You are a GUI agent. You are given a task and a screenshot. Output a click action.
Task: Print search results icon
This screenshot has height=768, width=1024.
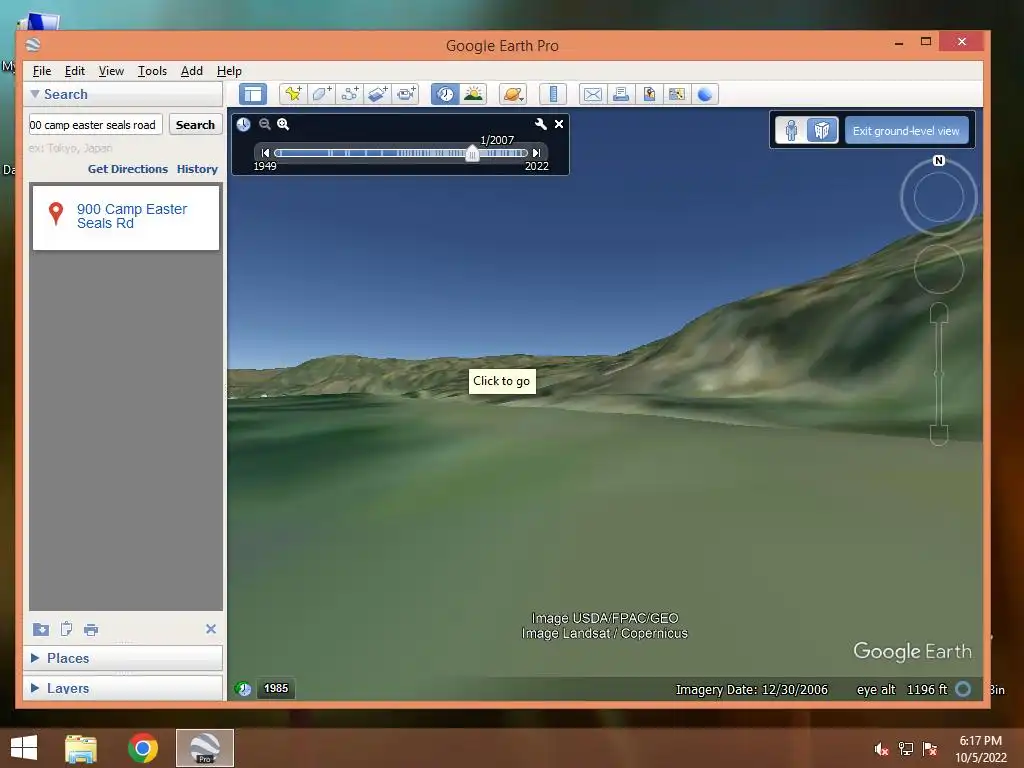[x=91, y=630]
